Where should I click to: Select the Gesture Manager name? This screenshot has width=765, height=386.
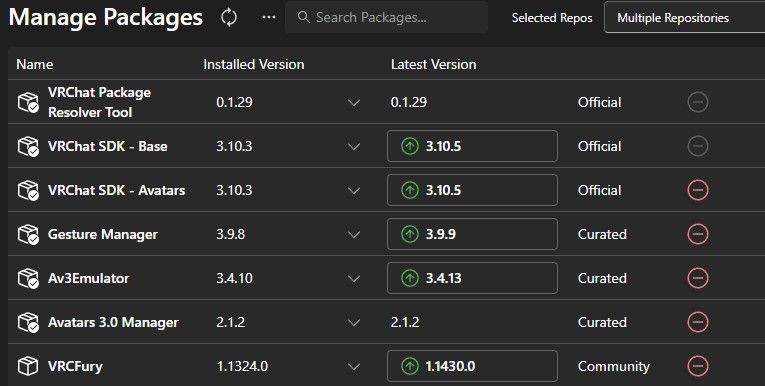tap(102, 234)
